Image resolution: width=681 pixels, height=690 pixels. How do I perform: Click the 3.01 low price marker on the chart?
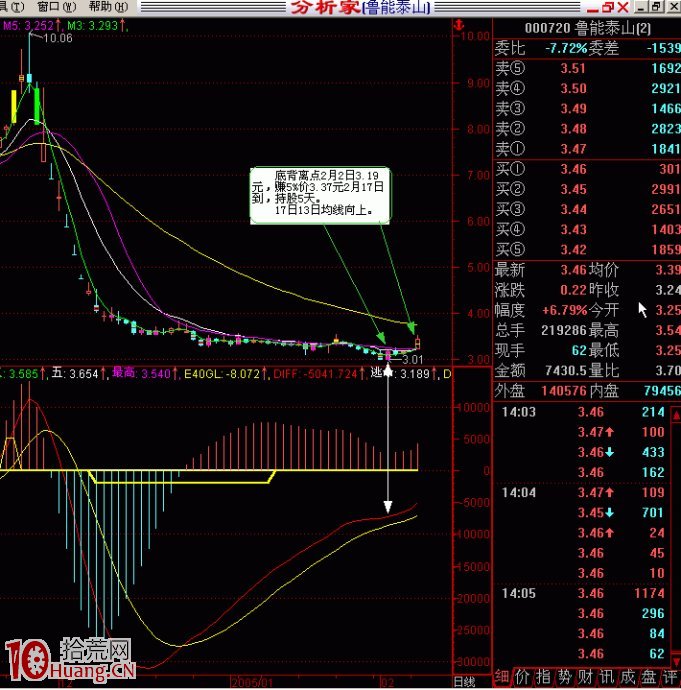(412, 360)
